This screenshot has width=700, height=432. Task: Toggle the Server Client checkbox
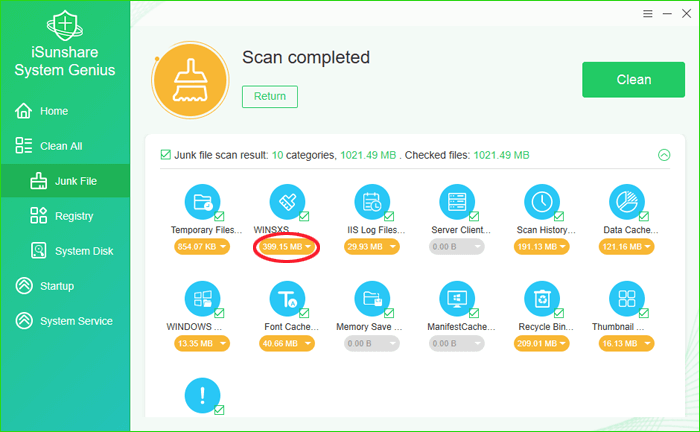point(474,216)
